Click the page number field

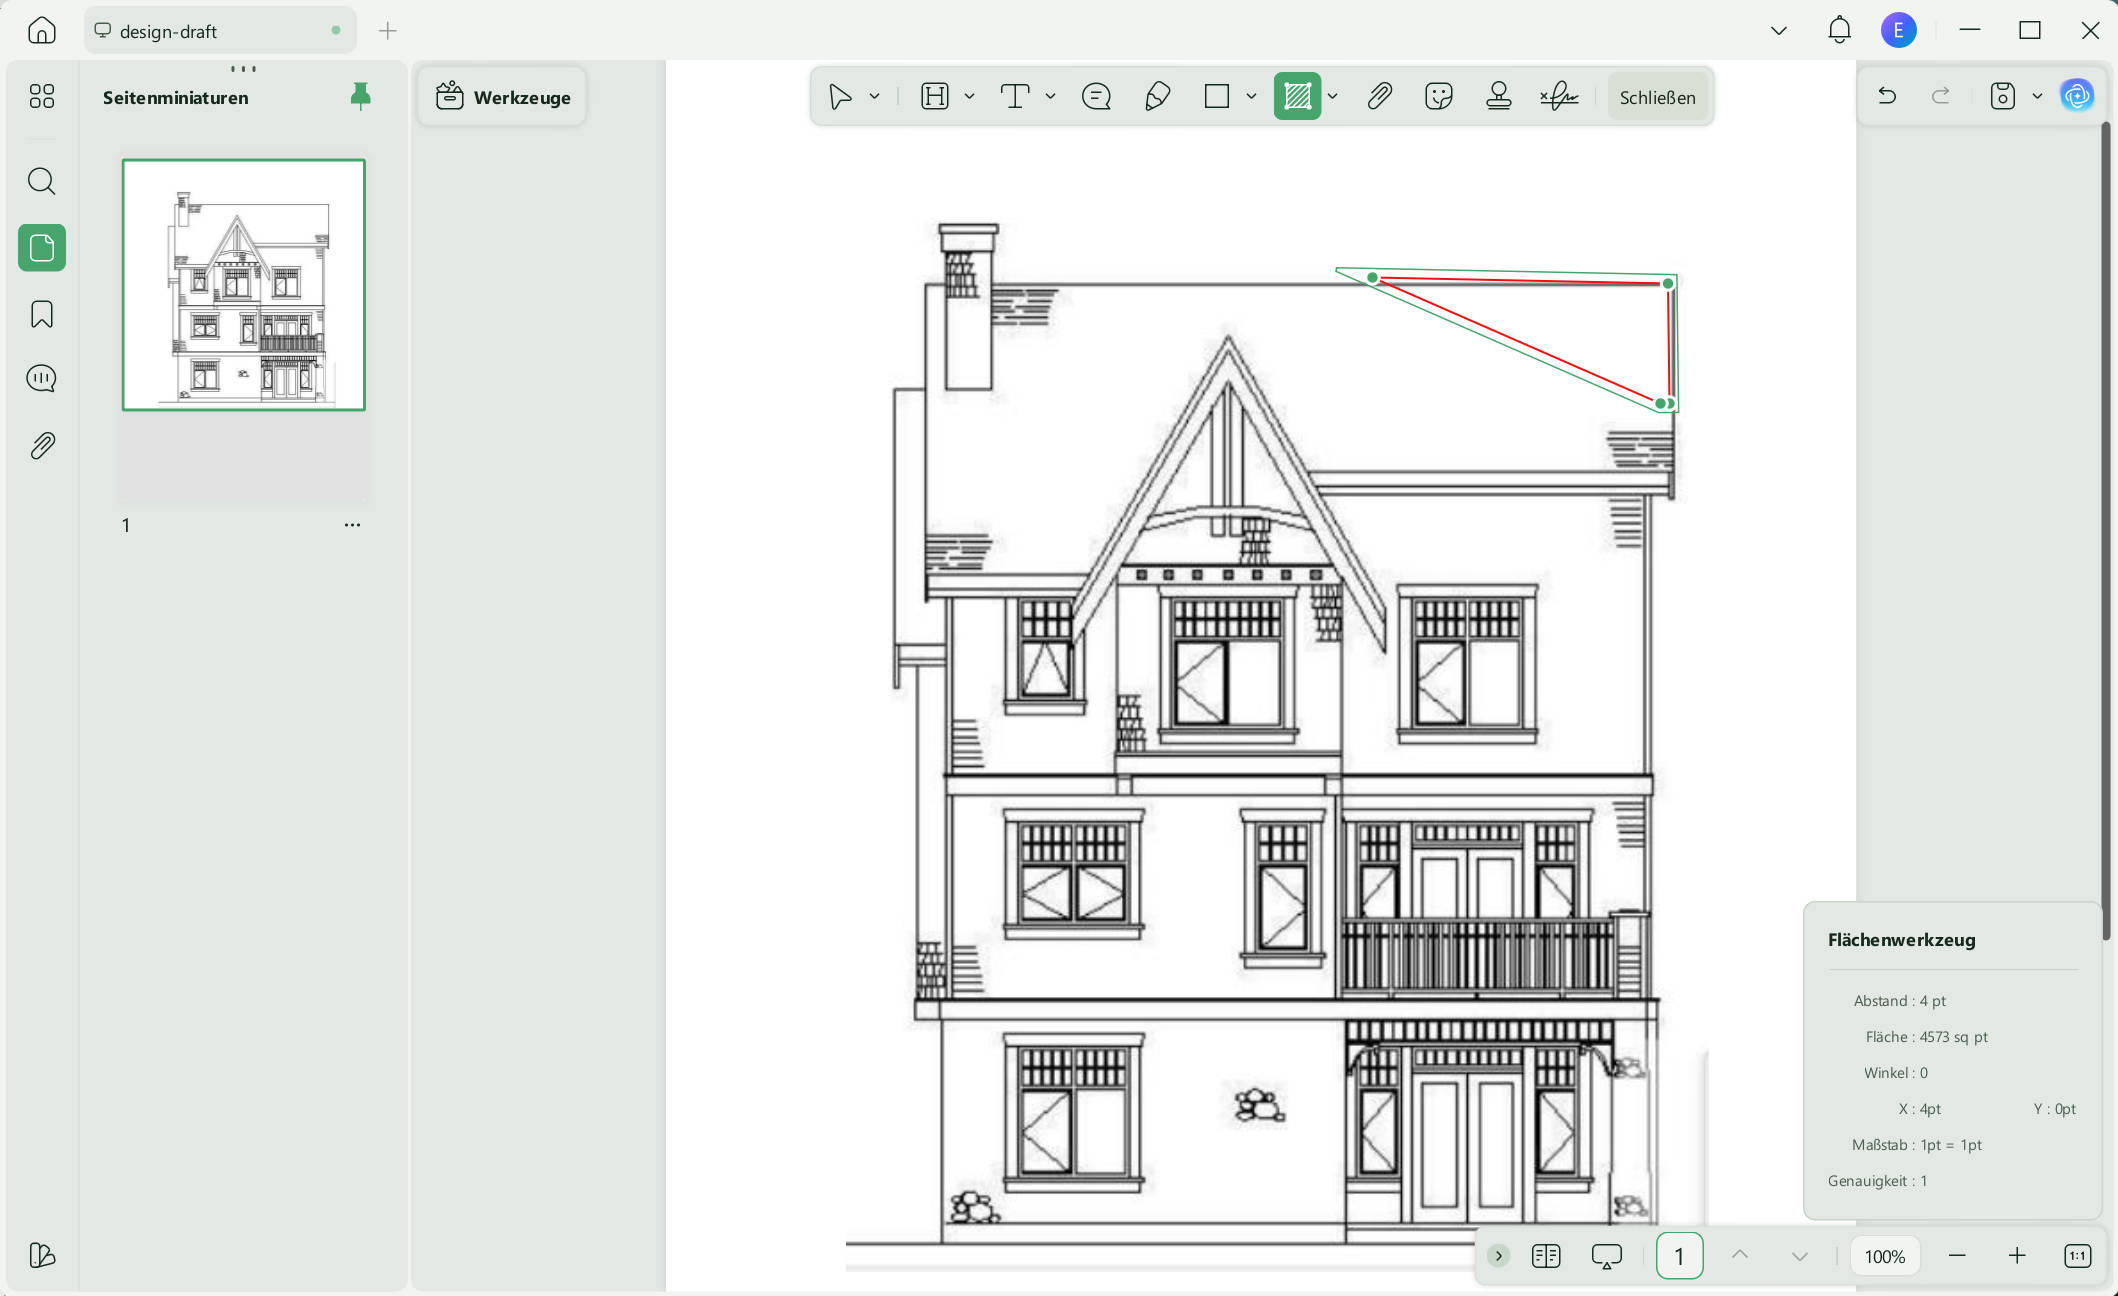1679,1256
